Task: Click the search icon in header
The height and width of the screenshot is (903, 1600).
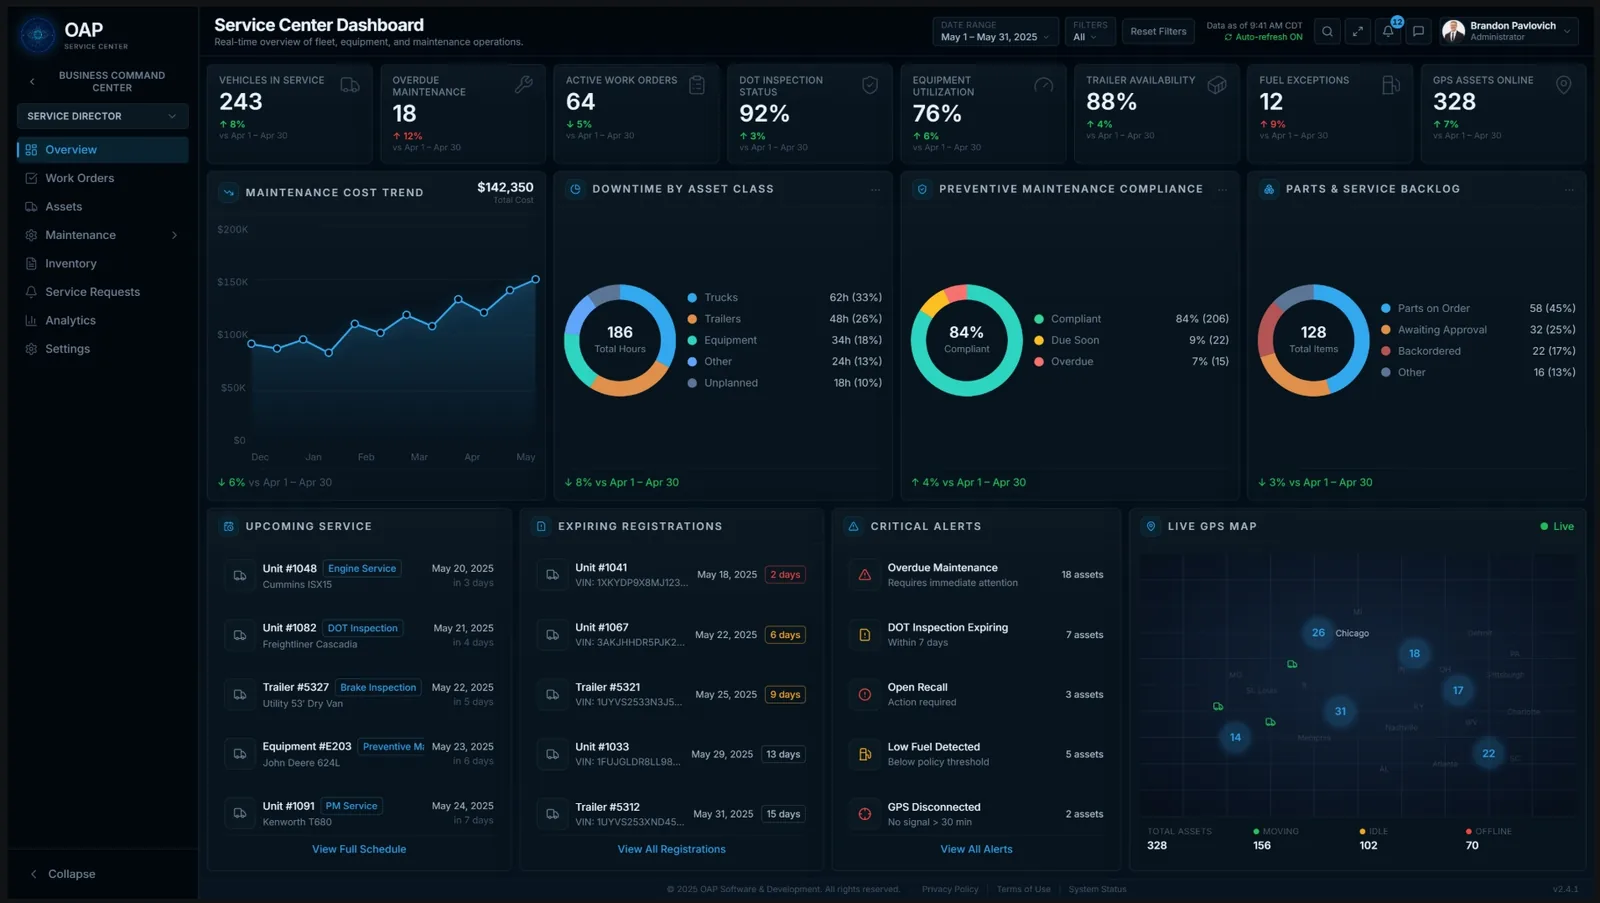Action: 1327,32
